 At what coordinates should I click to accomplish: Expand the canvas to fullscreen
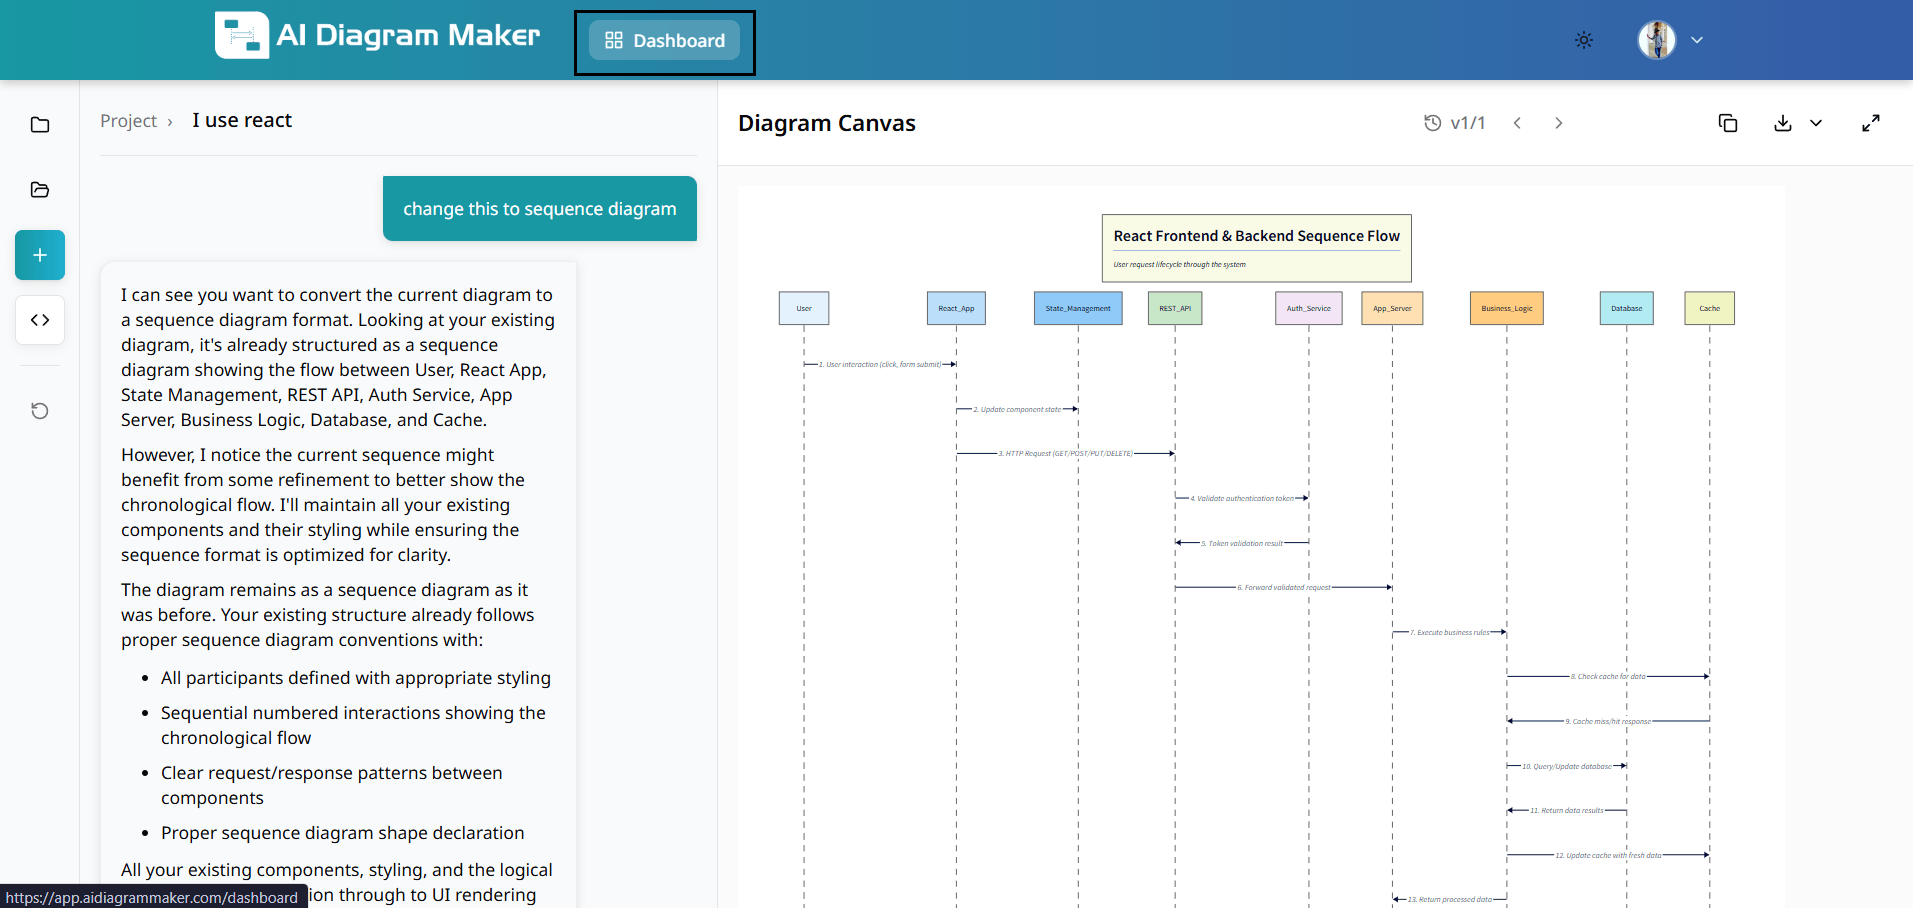click(1870, 123)
